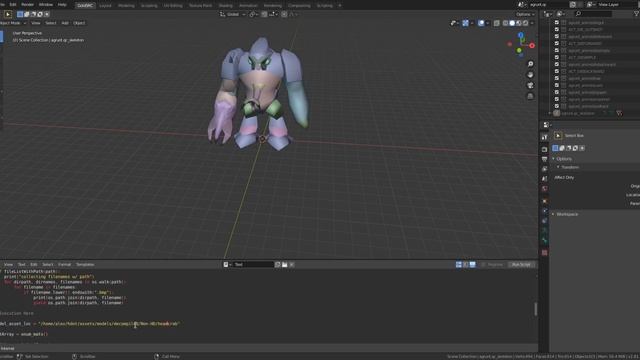Viewport: 640px width, 360px height.
Task: Expand the agrunt.qc_skeleton outliner item
Action: click(x=549, y=113)
